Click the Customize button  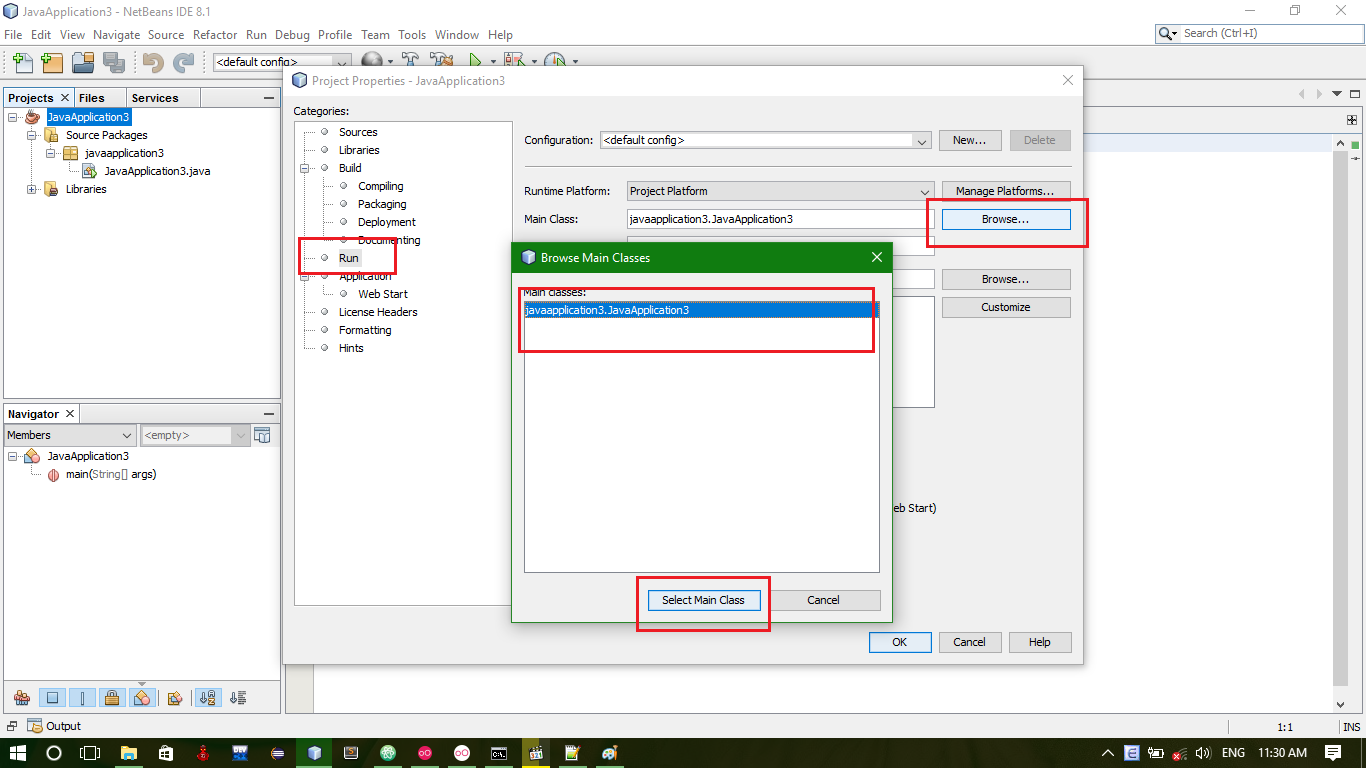(x=1005, y=307)
